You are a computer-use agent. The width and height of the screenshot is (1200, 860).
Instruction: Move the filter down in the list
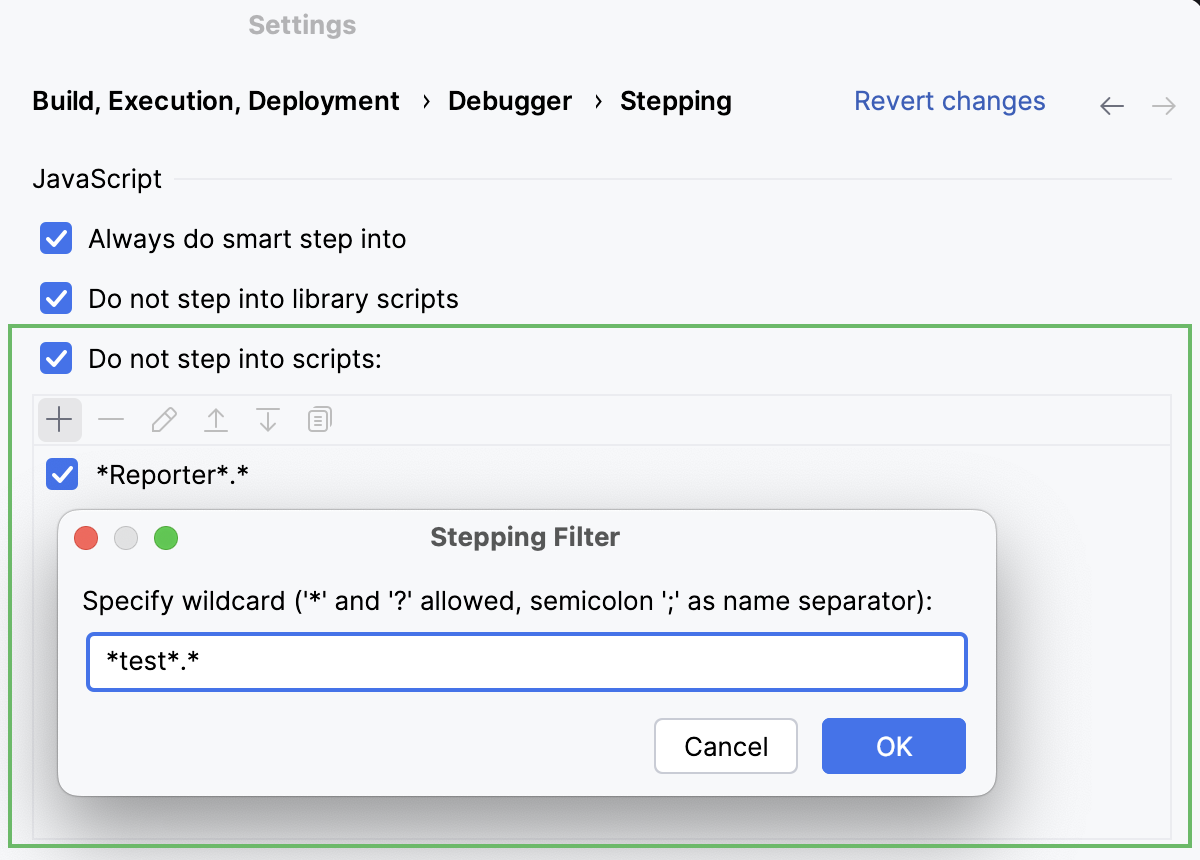tap(267, 419)
